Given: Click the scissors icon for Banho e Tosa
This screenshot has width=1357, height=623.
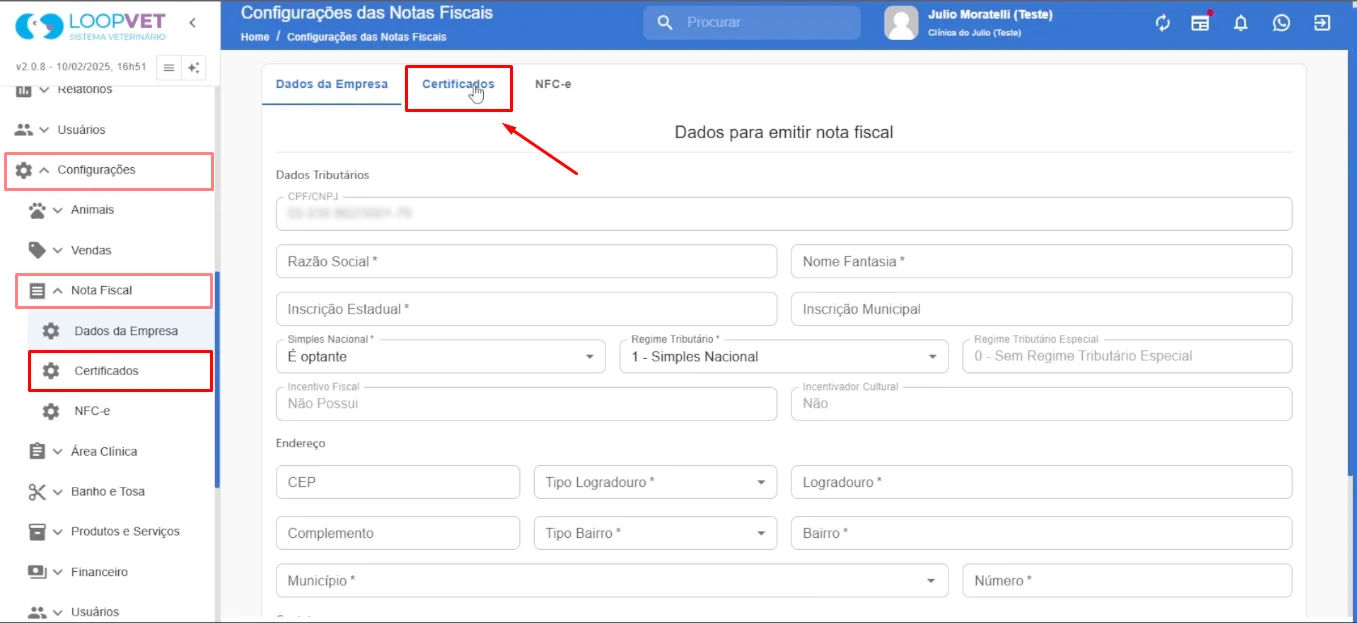Looking at the screenshot, I should [x=37, y=492].
